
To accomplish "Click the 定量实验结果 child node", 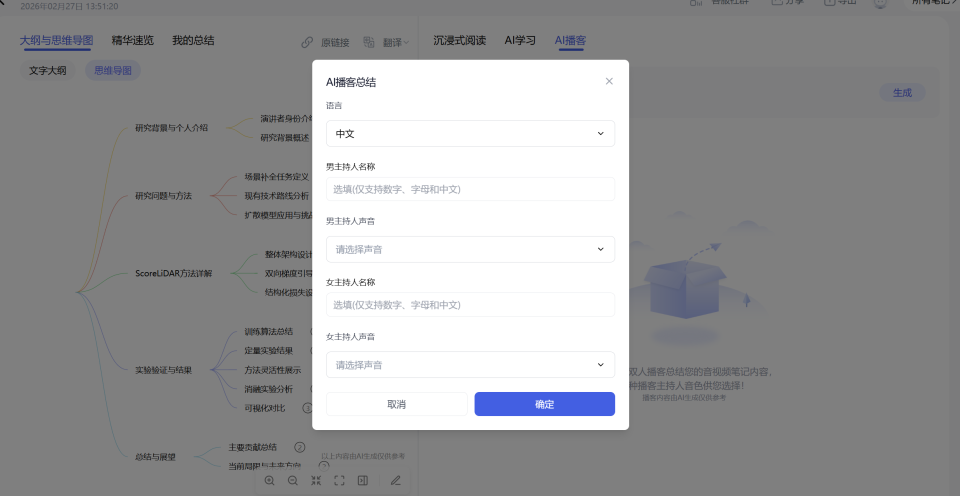I will point(269,351).
